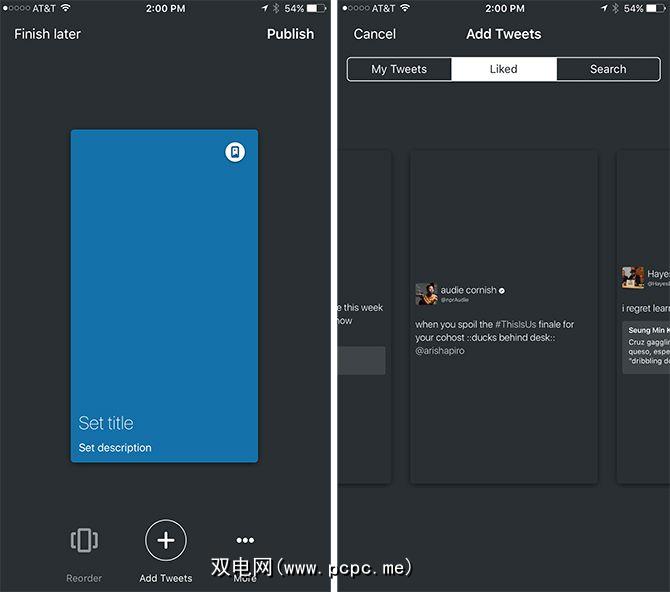Image resolution: width=670 pixels, height=592 pixels.
Task: Tap the battery icon in right status bar
Action: coord(651,9)
